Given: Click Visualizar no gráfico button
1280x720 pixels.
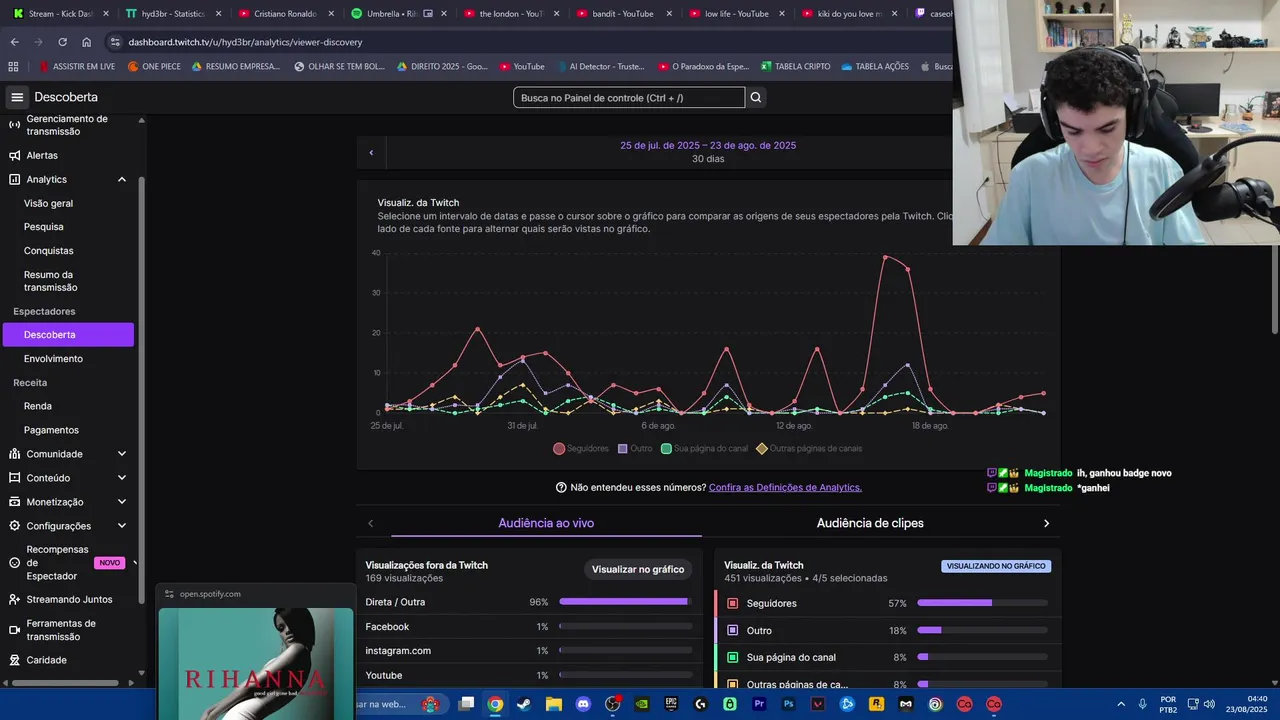Looking at the screenshot, I should click(x=638, y=569).
